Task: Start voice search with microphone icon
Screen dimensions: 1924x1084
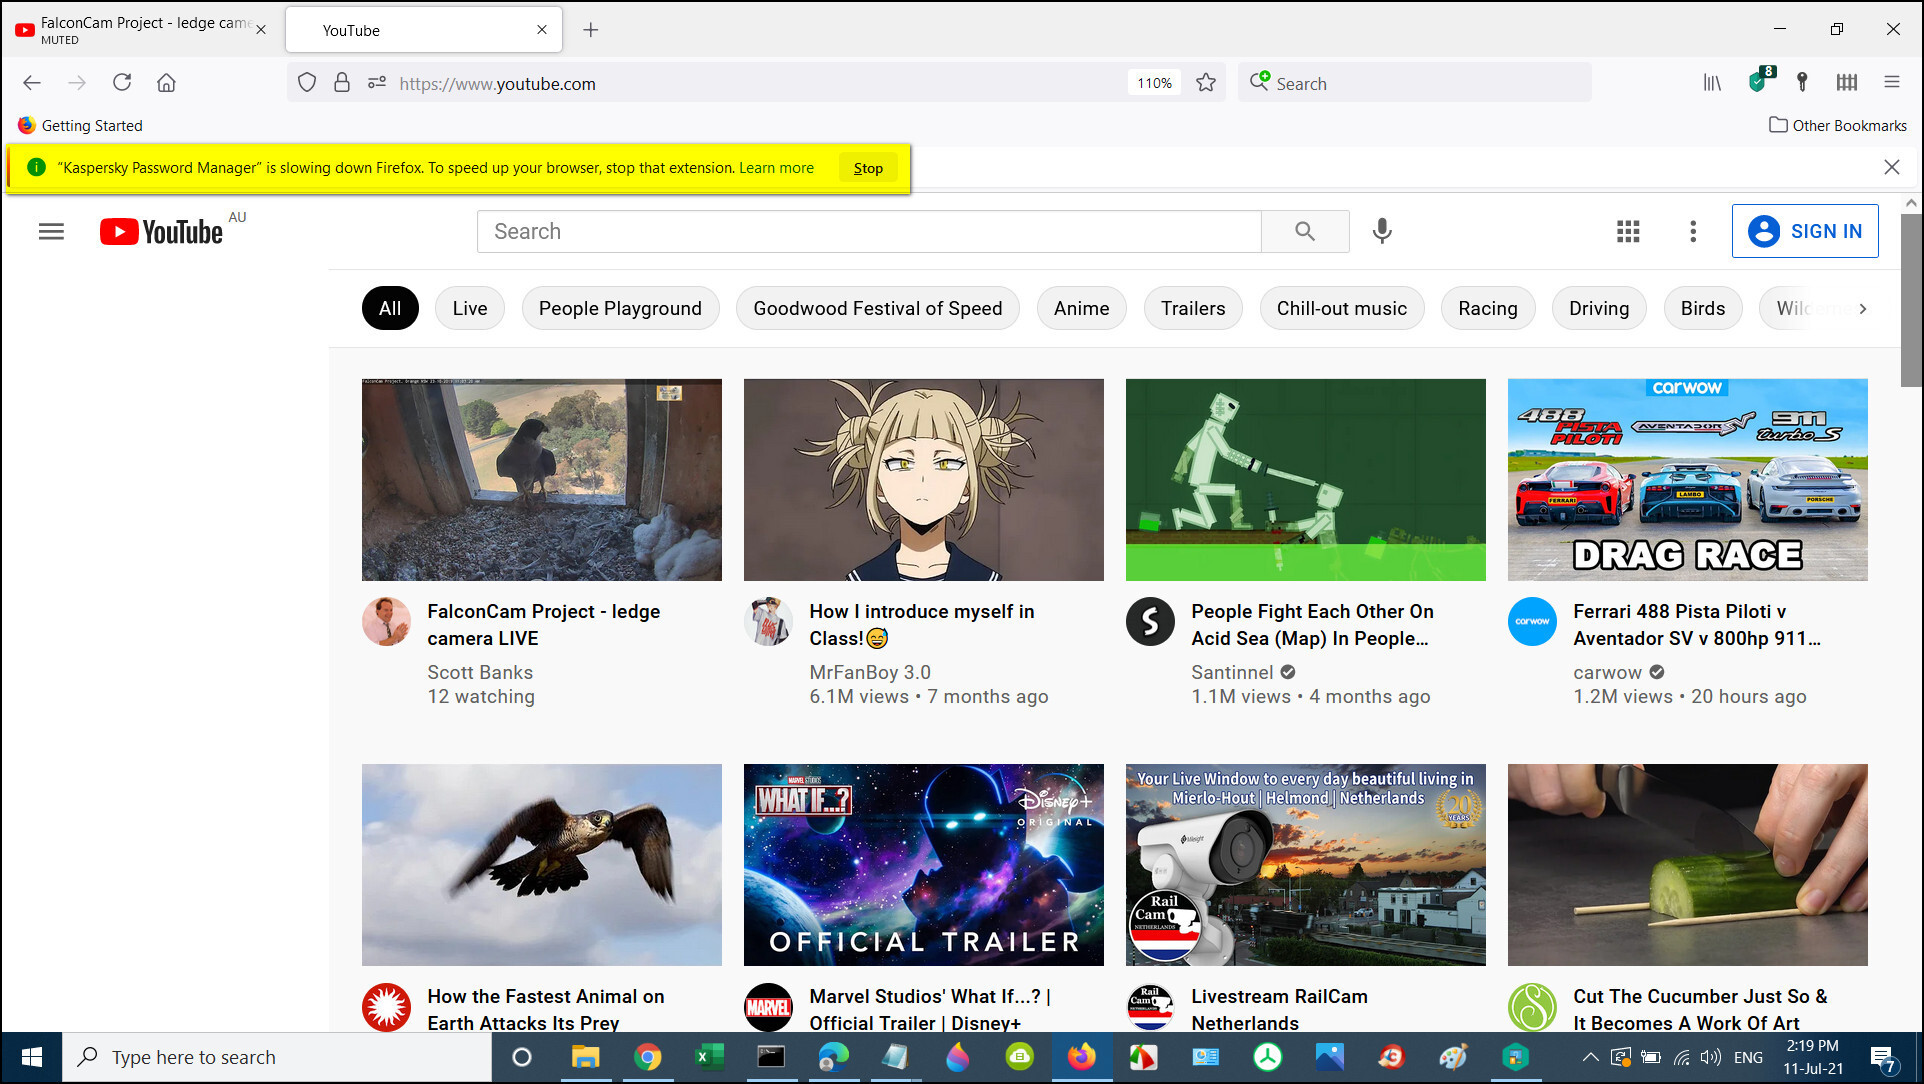Action: pyautogui.click(x=1381, y=232)
